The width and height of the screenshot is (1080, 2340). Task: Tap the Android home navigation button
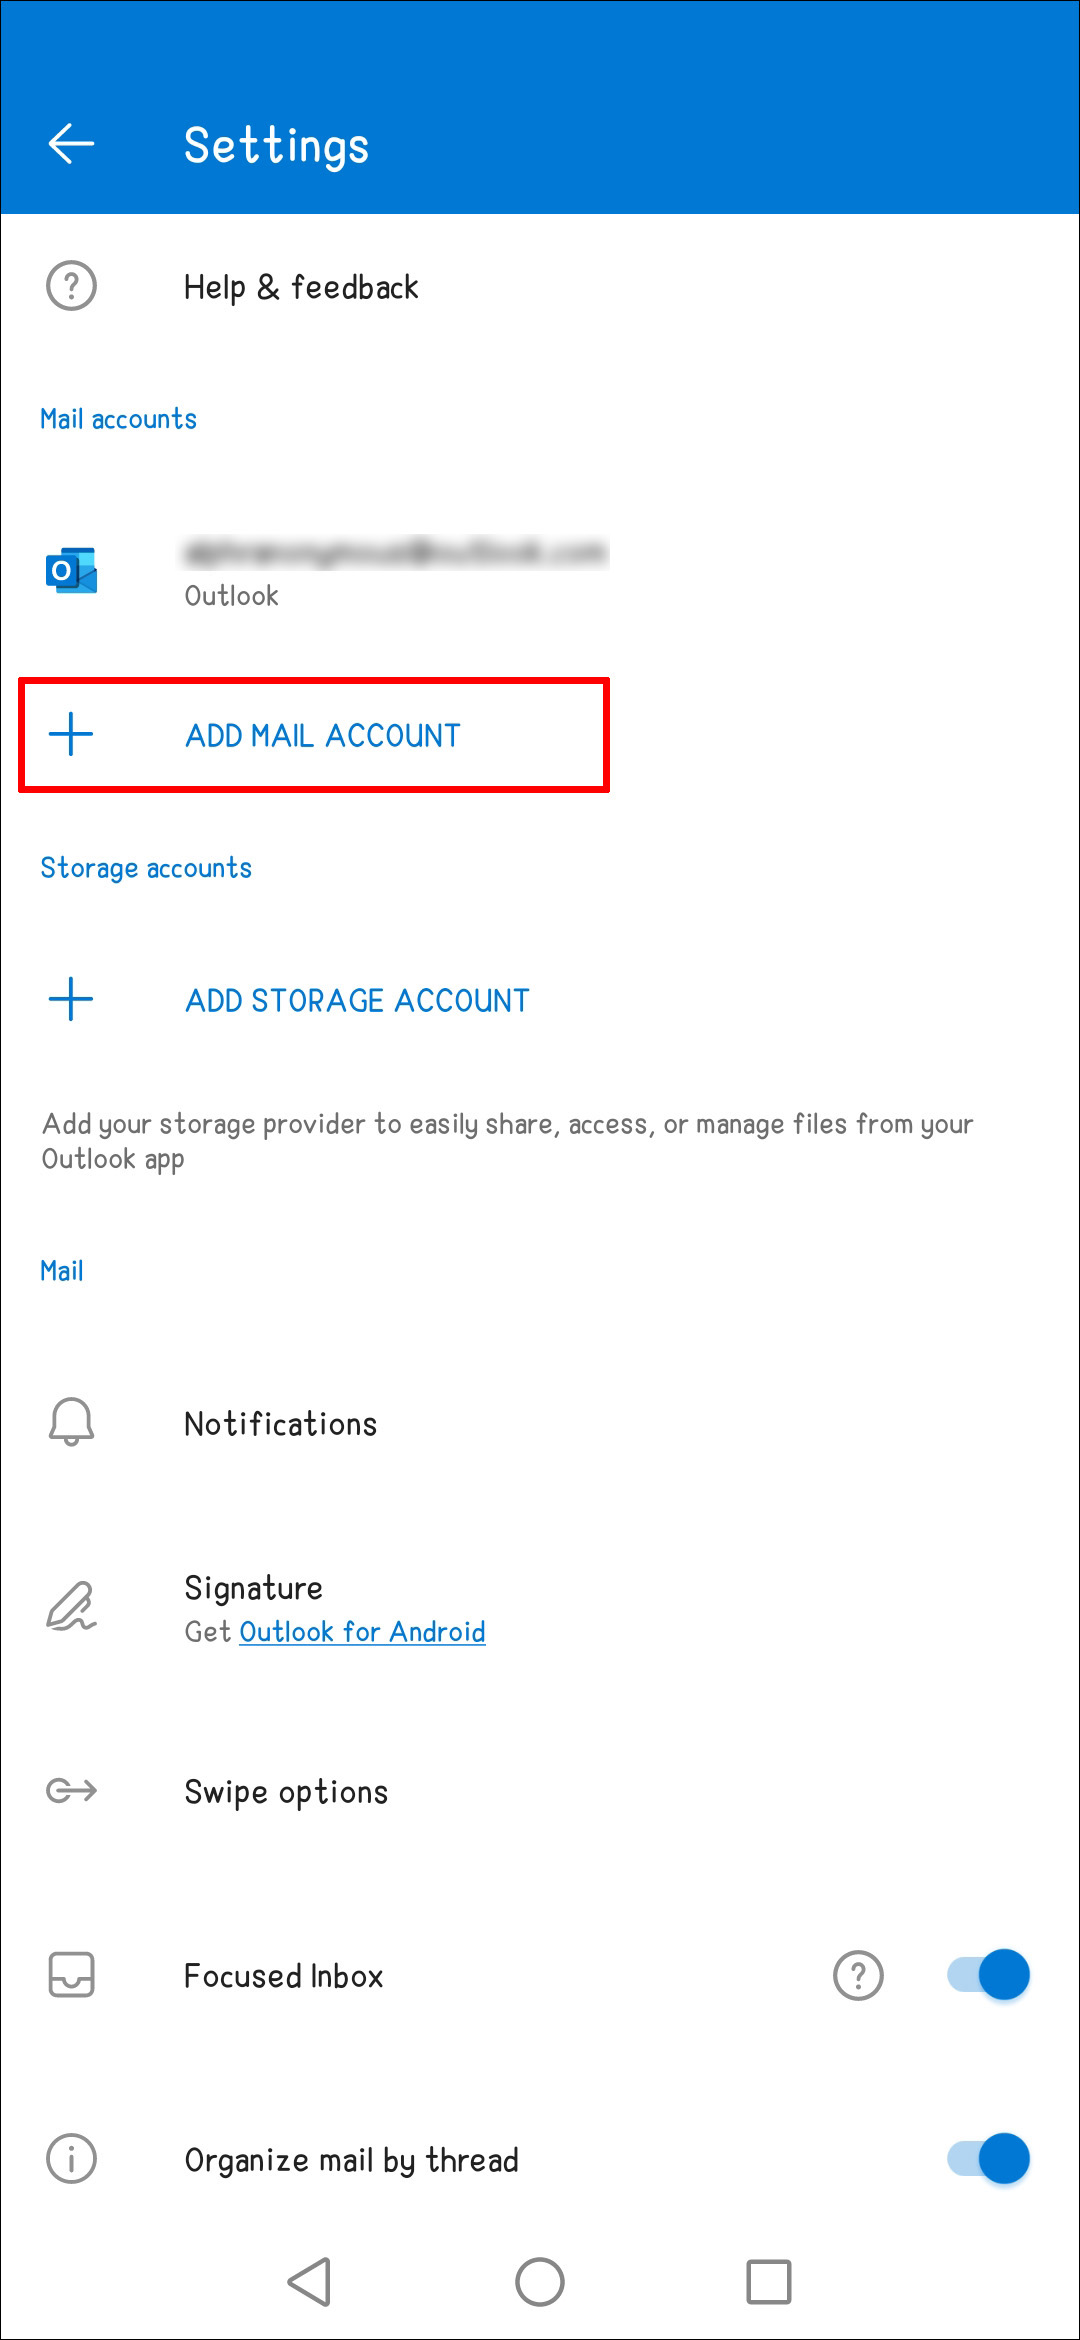point(540,2283)
